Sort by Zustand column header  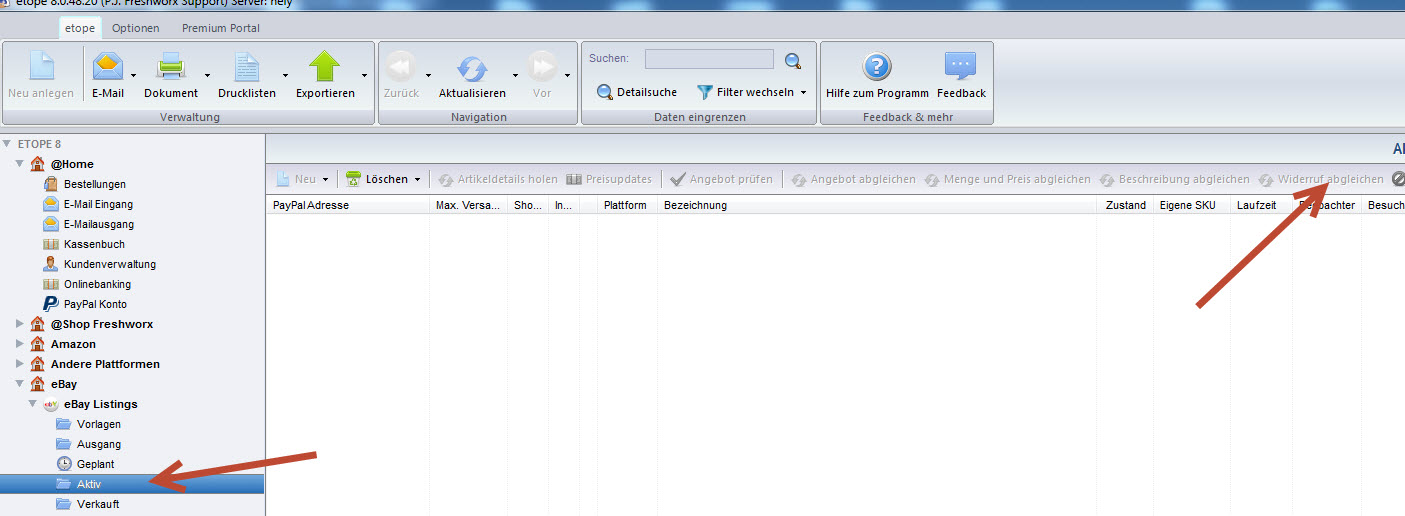[x=1126, y=205]
